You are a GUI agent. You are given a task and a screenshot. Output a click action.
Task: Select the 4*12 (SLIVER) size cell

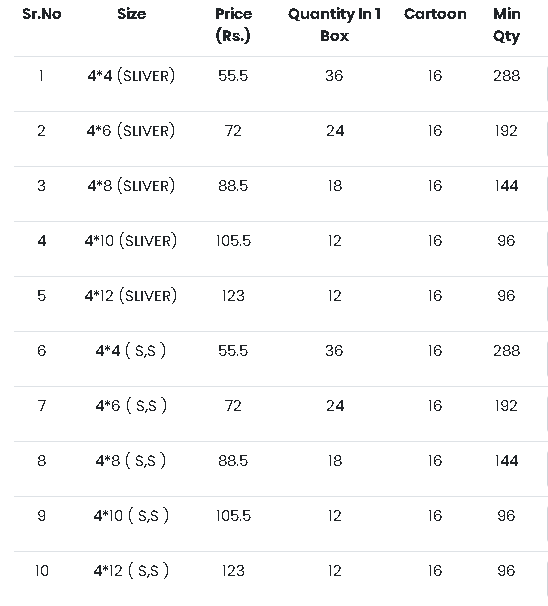click(131, 296)
